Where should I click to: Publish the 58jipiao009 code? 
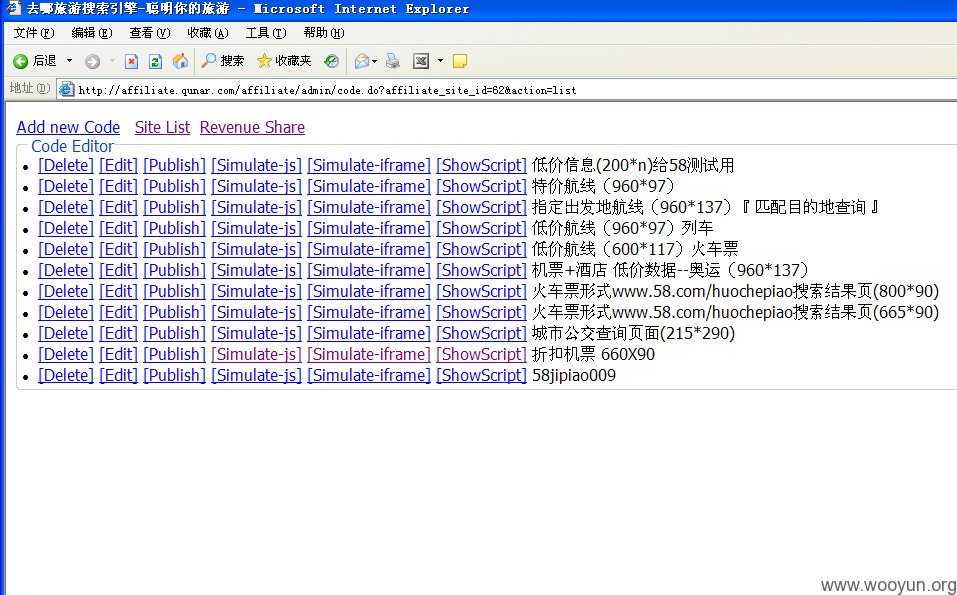tap(175, 375)
